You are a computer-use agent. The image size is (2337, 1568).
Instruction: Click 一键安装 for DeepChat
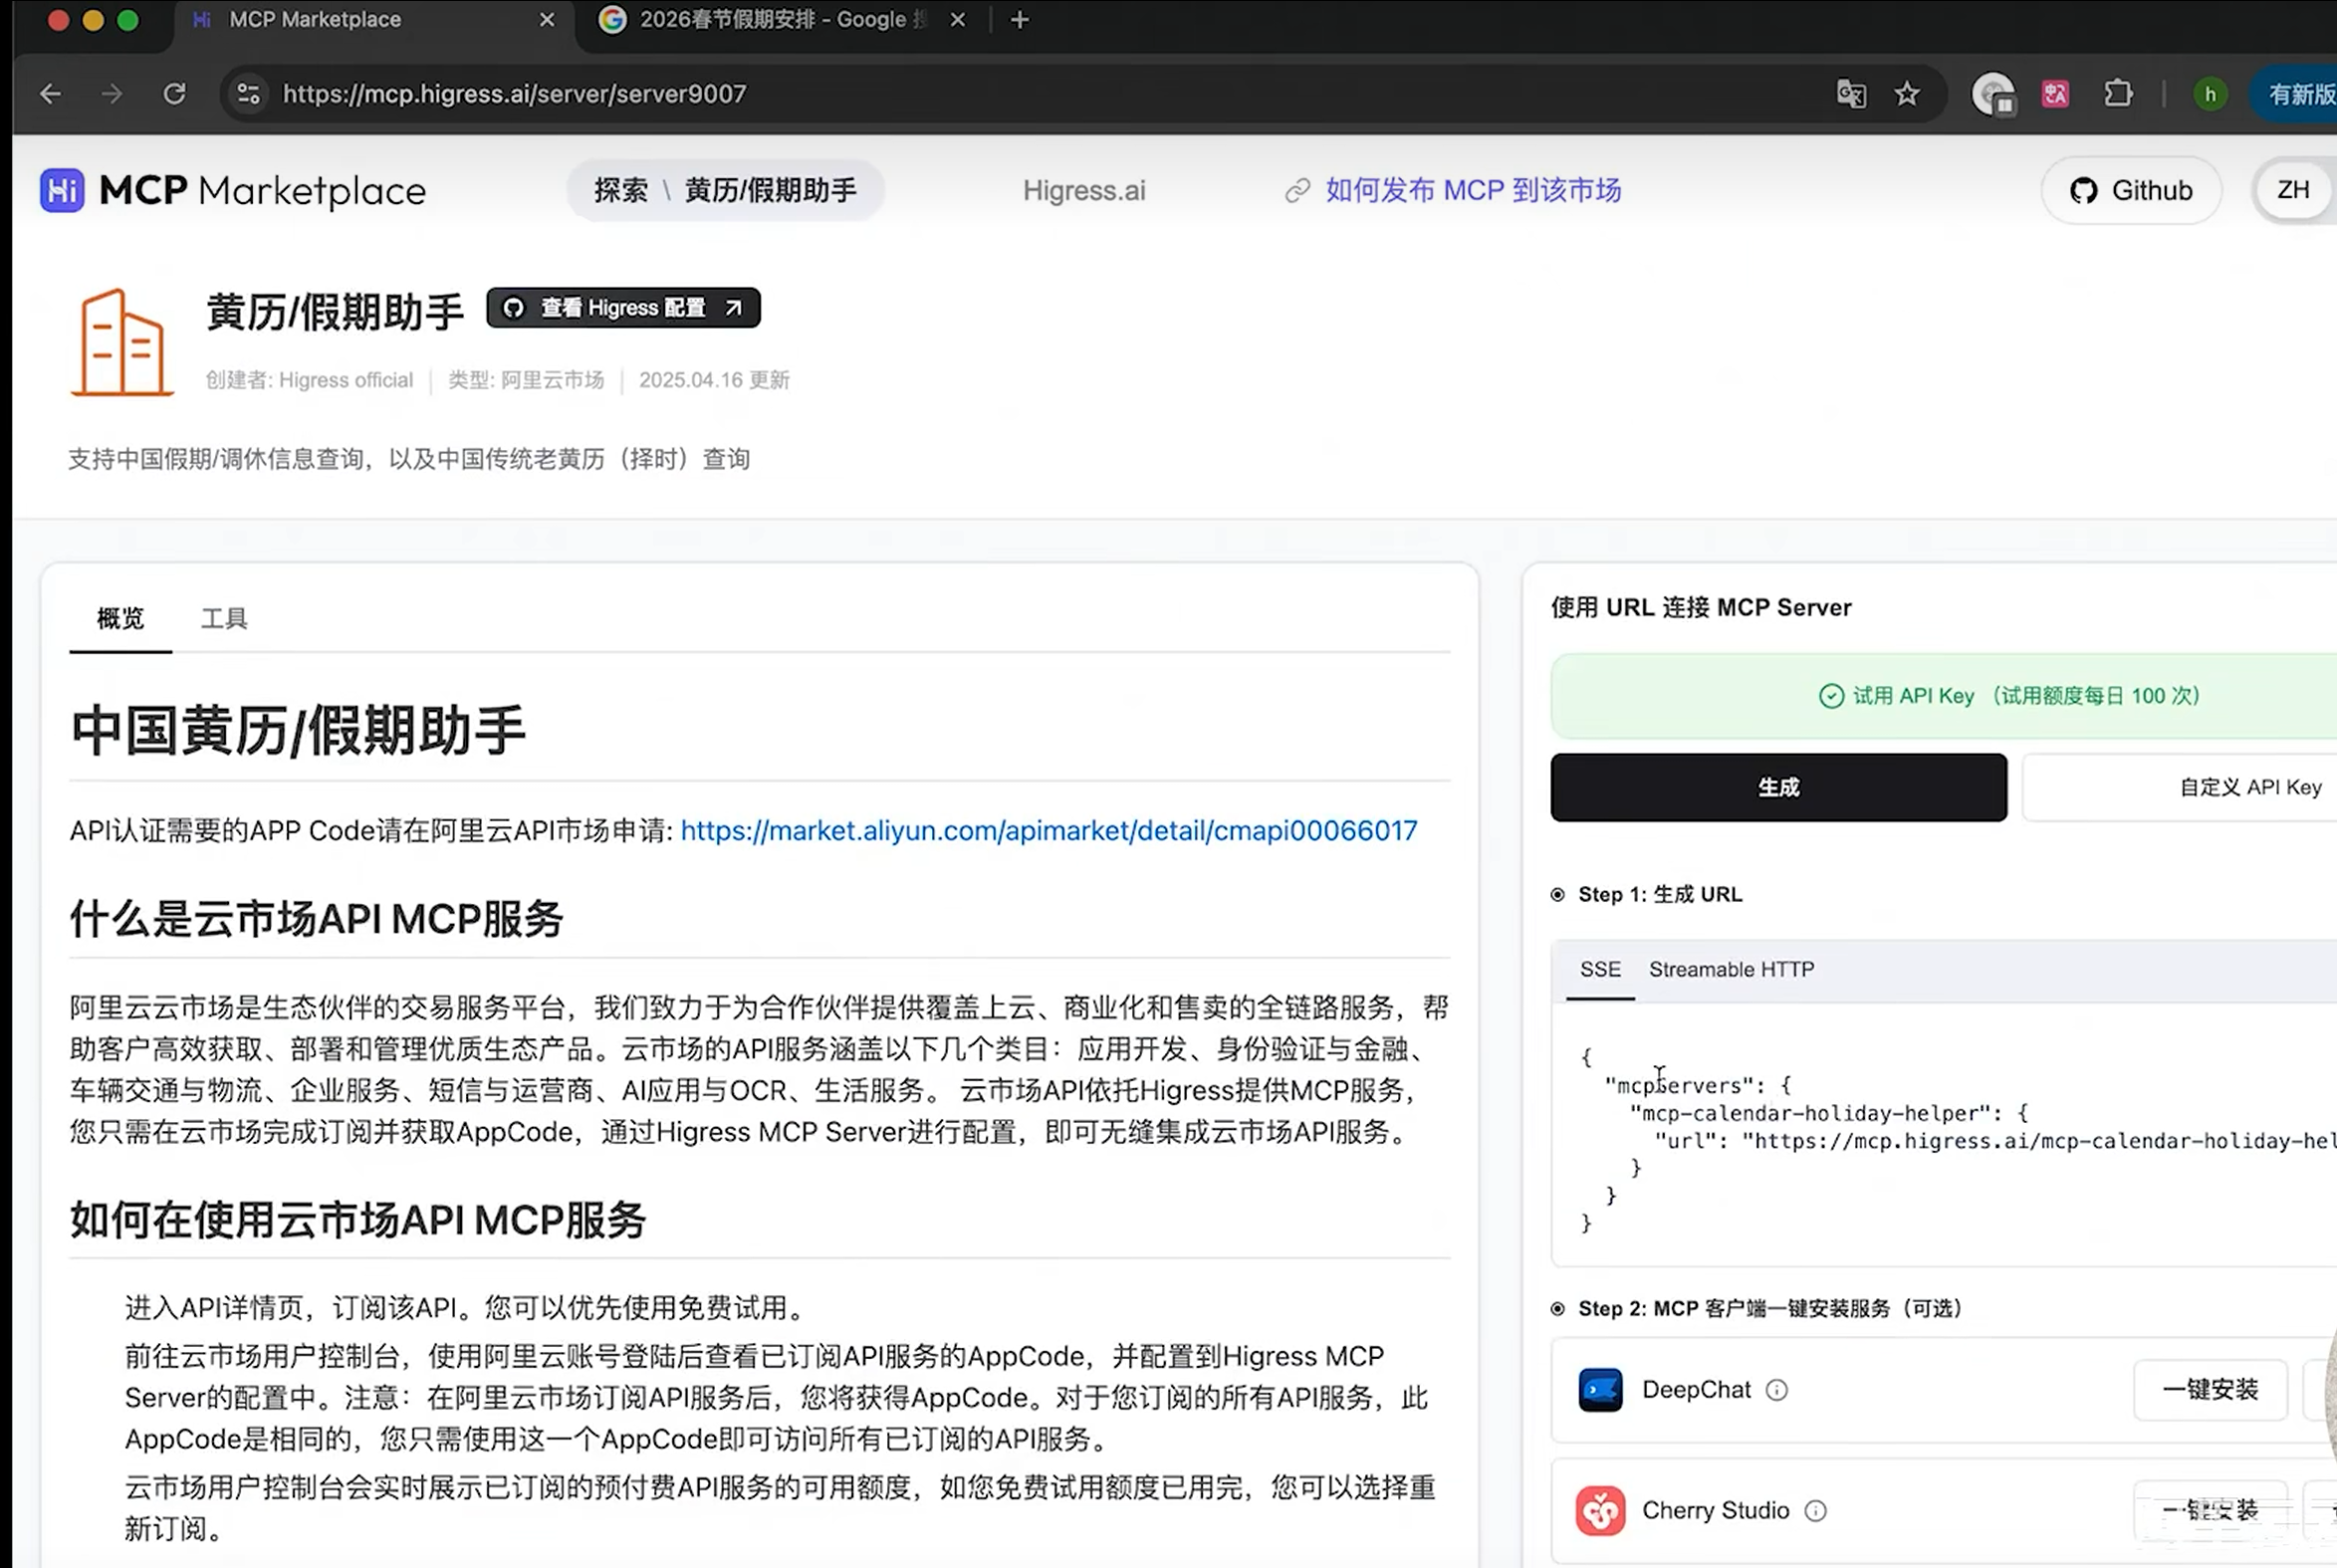point(2210,1390)
